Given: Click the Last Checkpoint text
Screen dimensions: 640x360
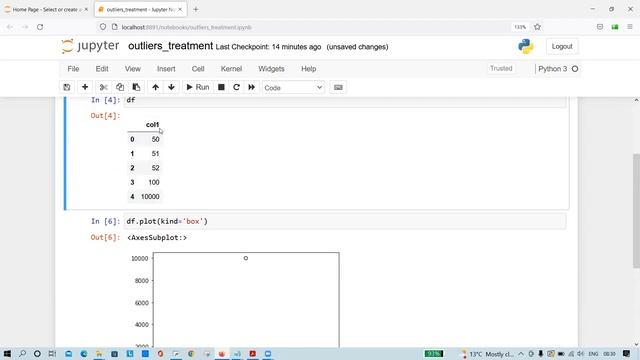Looking at the screenshot, I should tap(268, 47).
